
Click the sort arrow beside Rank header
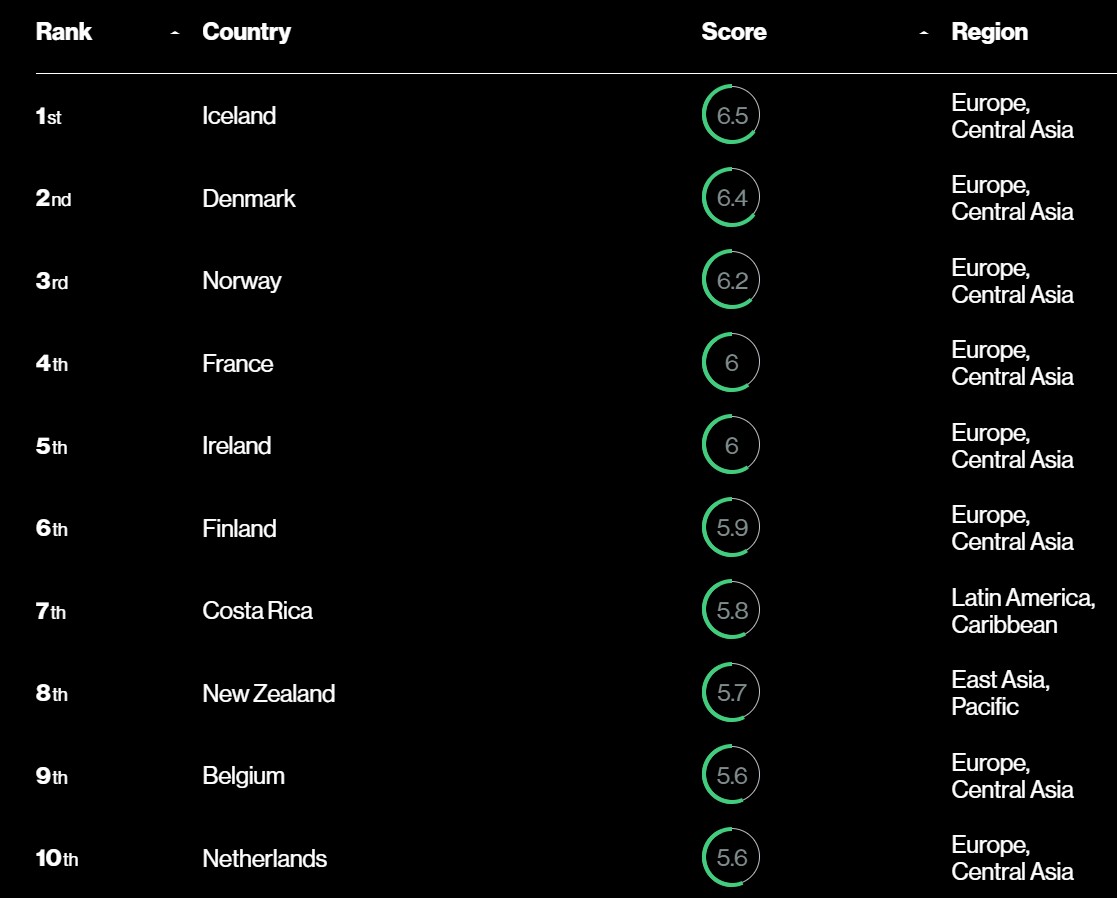tap(175, 33)
